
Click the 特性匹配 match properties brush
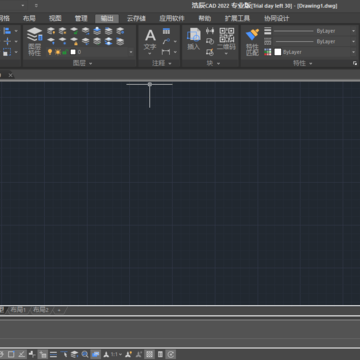pyautogui.click(x=252, y=42)
